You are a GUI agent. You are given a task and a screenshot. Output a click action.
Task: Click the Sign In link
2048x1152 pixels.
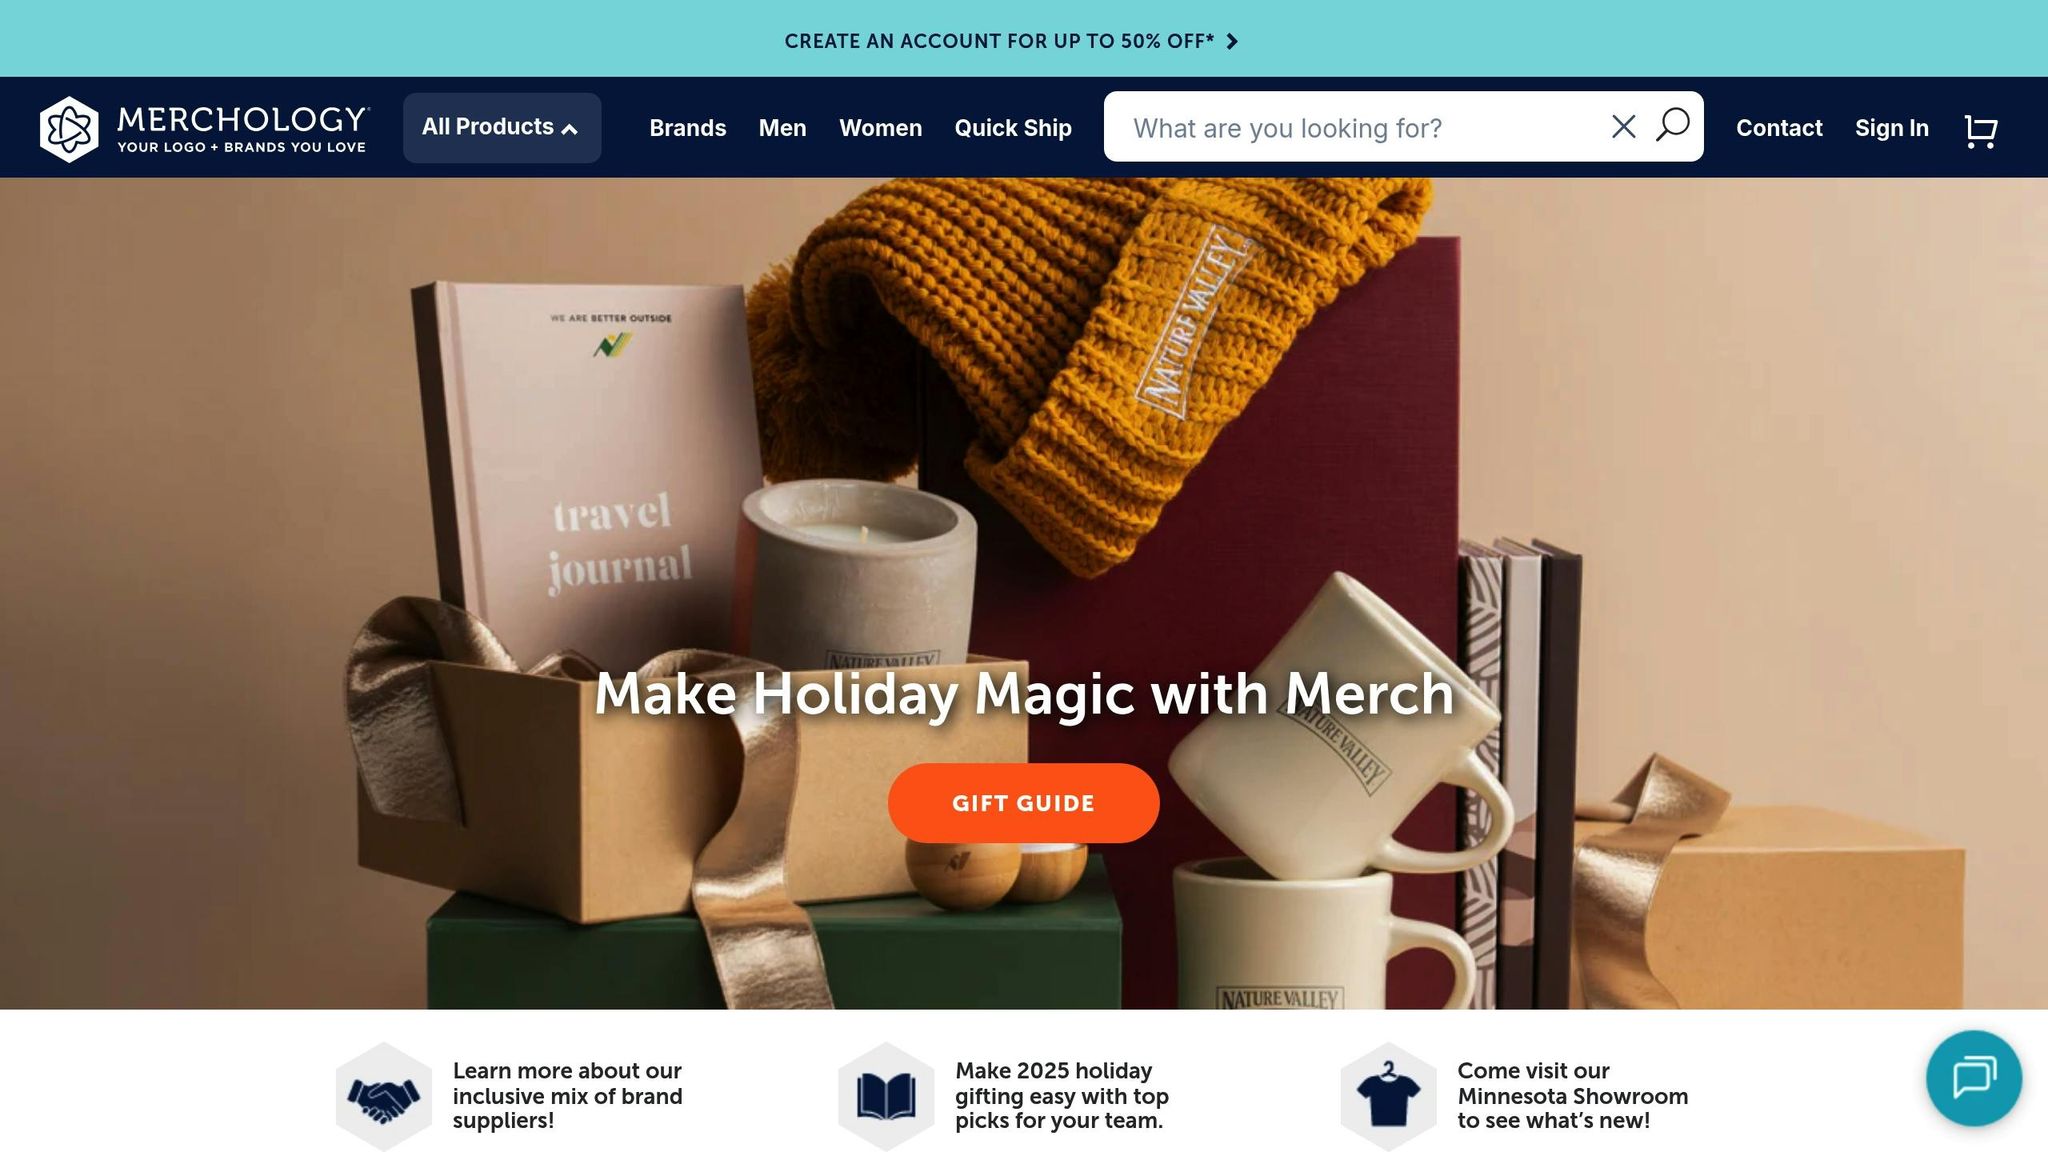(1892, 128)
